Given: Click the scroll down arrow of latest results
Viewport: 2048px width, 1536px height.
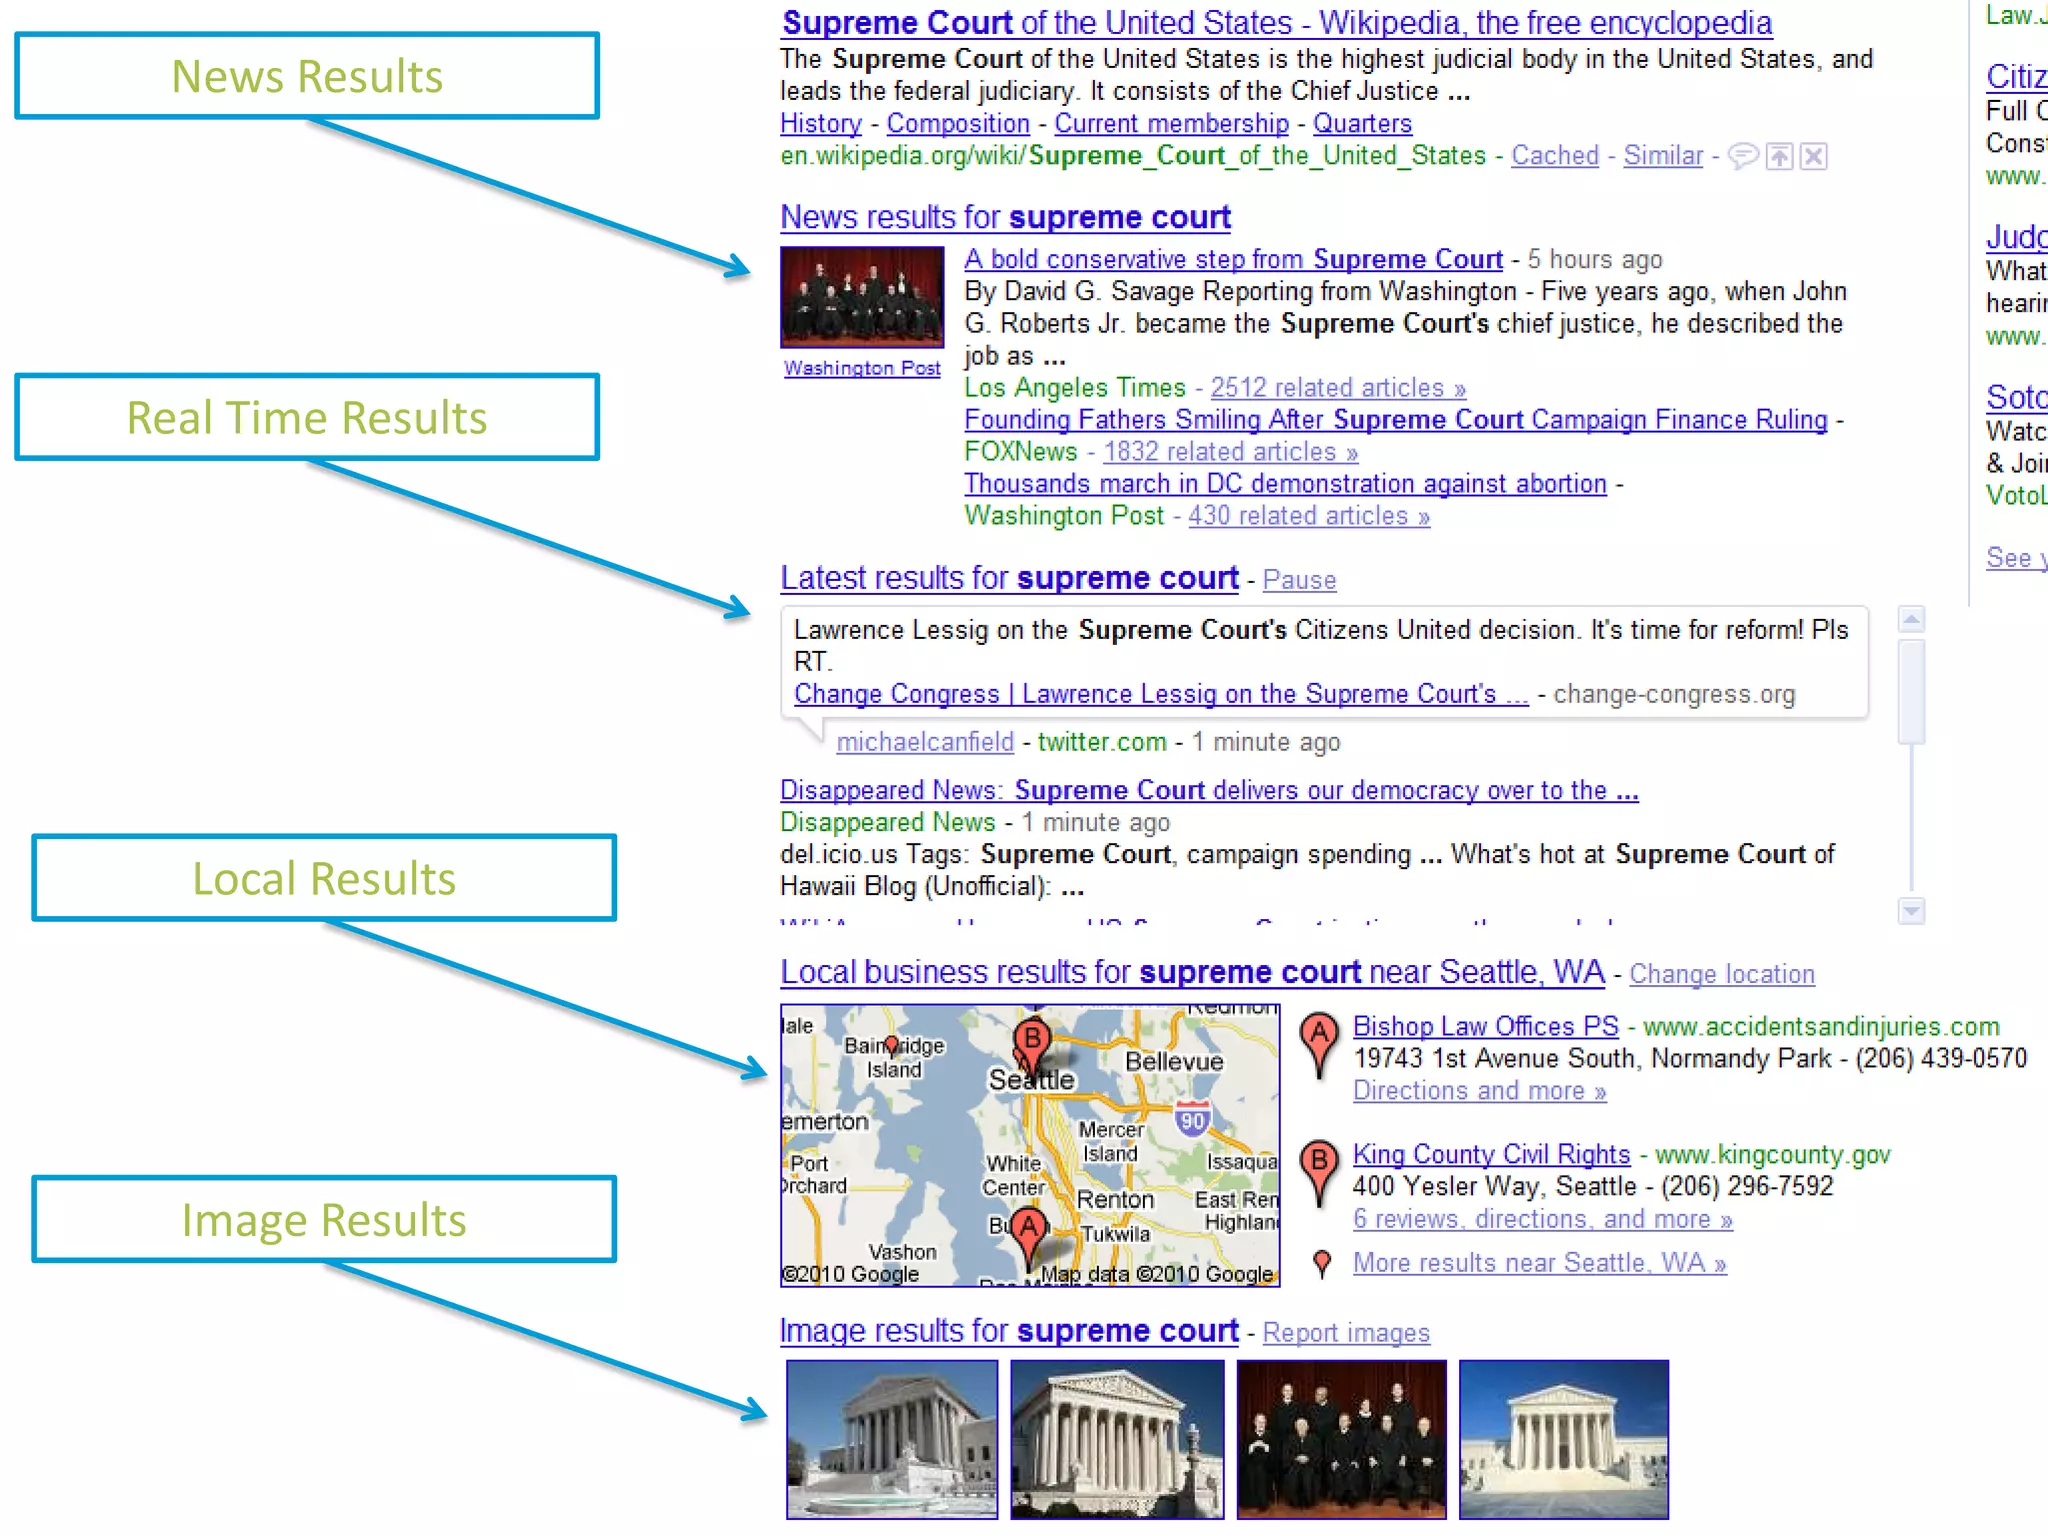Looking at the screenshot, I should tap(1911, 910).
